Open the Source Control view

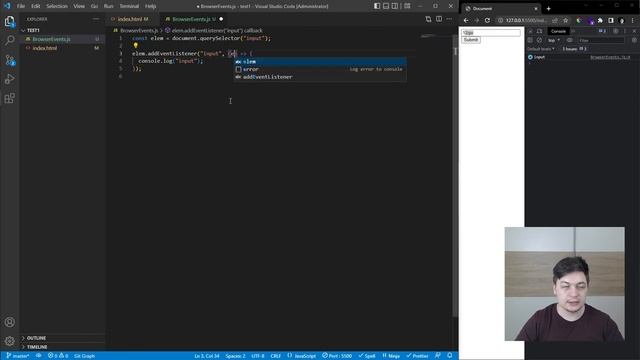point(9,60)
